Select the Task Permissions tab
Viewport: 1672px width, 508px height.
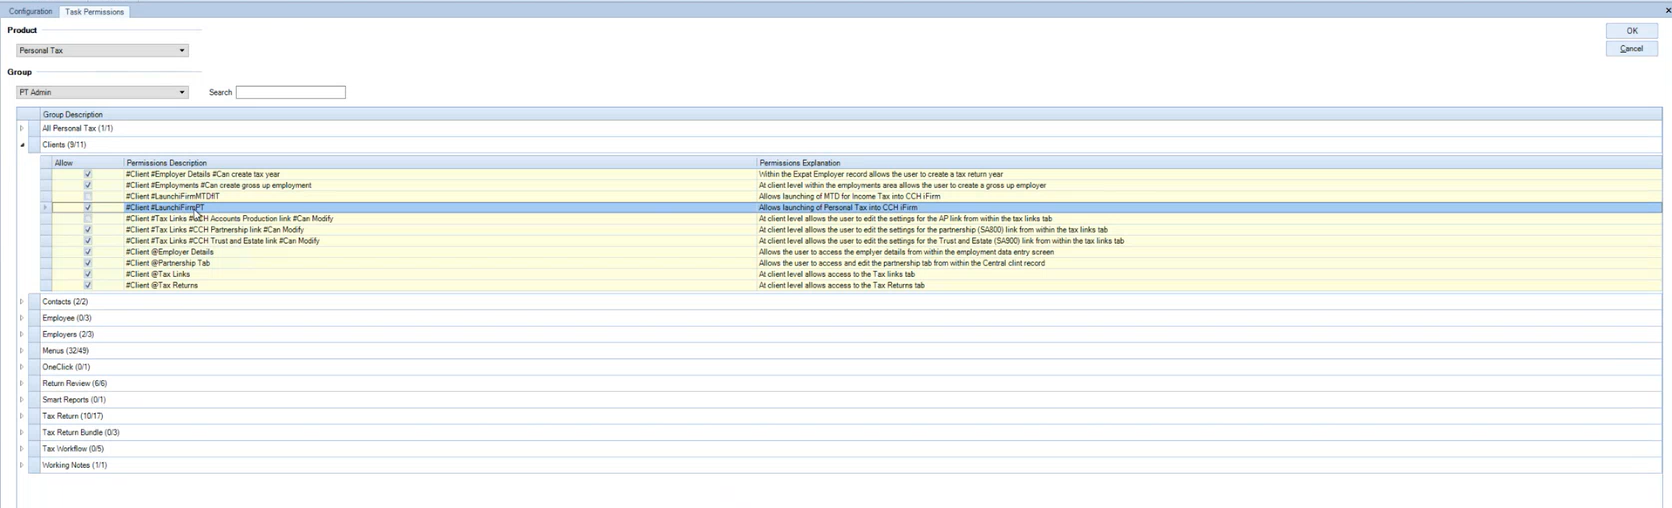[x=95, y=11]
